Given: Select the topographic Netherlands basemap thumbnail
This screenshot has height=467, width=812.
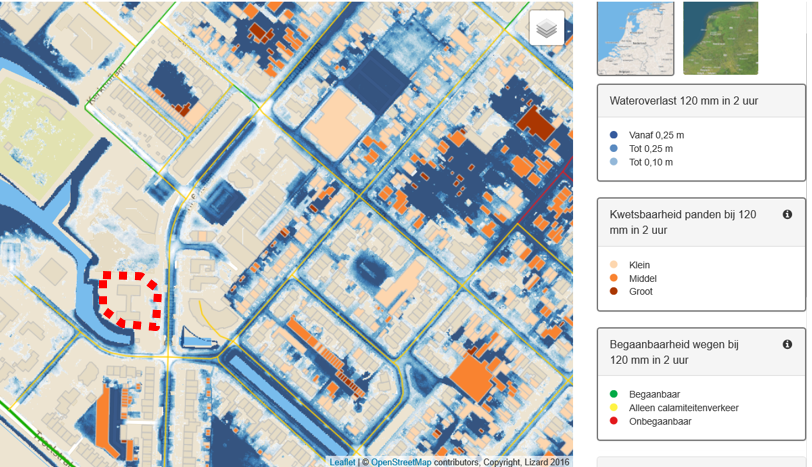Looking at the screenshot, I should (635, 38).
